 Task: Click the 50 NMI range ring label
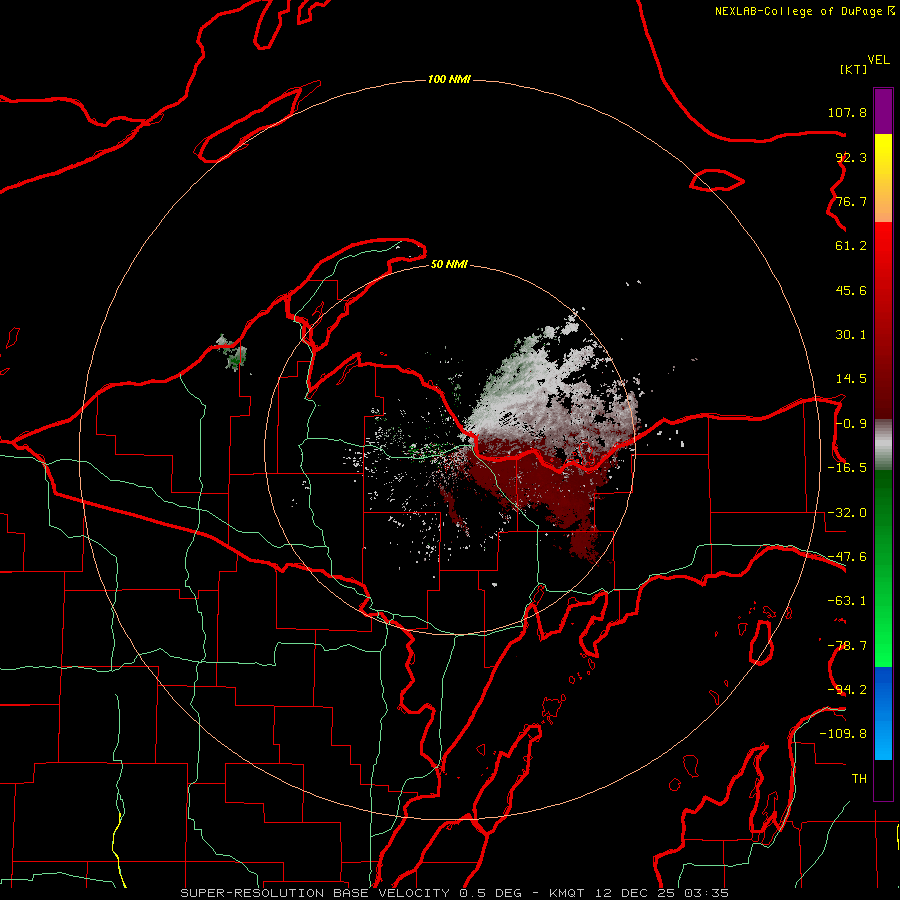pyautogui.click(x=449, y=264)
